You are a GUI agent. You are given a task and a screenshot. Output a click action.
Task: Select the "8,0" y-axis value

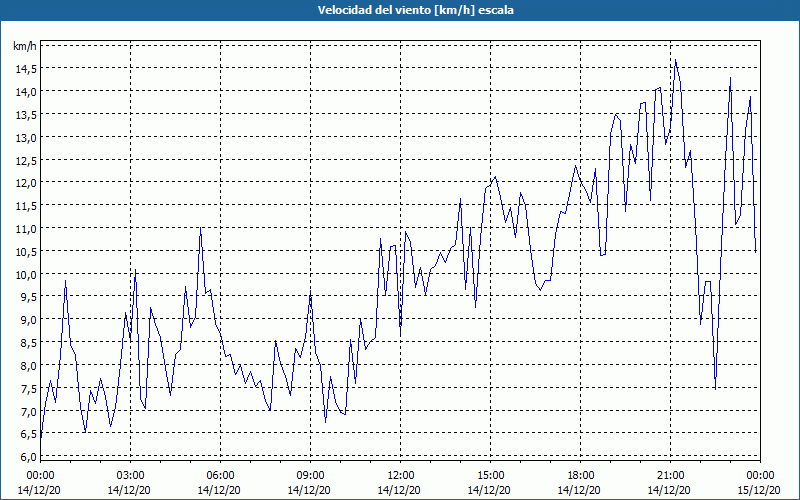click(x=28, y=366)
